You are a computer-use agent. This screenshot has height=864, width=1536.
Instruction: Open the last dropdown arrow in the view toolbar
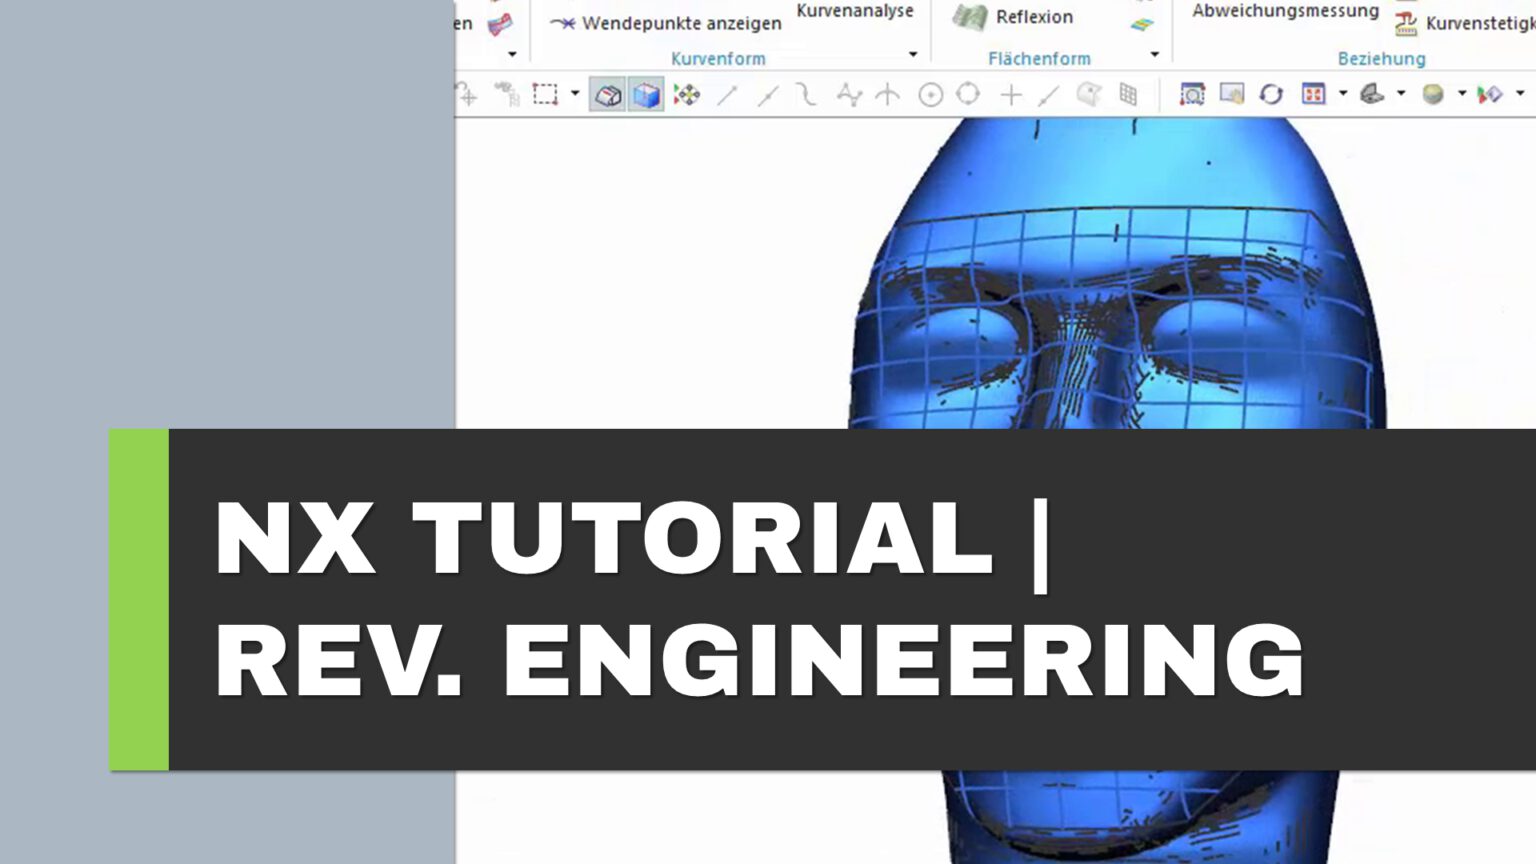pos(1520,94)
